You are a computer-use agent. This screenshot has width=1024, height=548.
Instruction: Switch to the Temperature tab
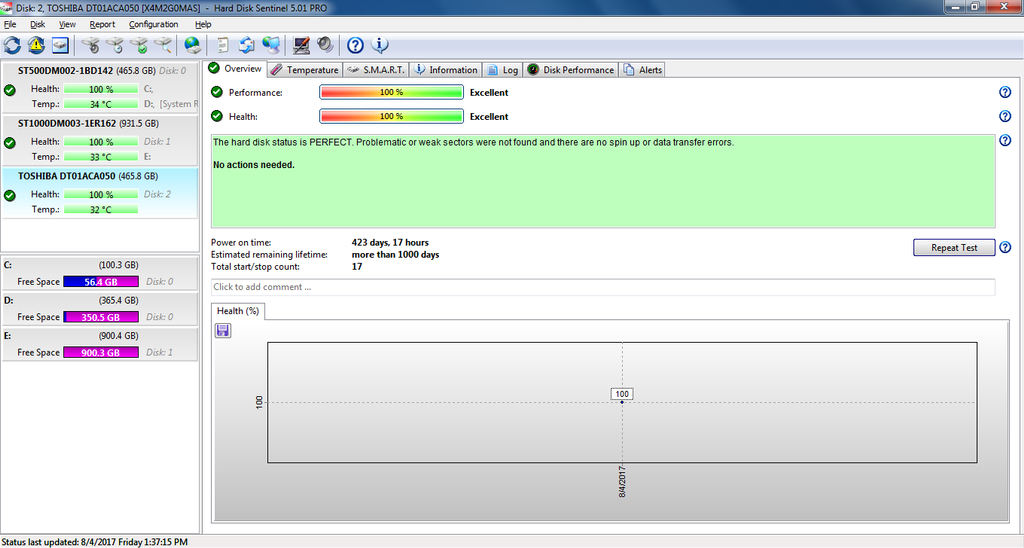tap(305, 70)
